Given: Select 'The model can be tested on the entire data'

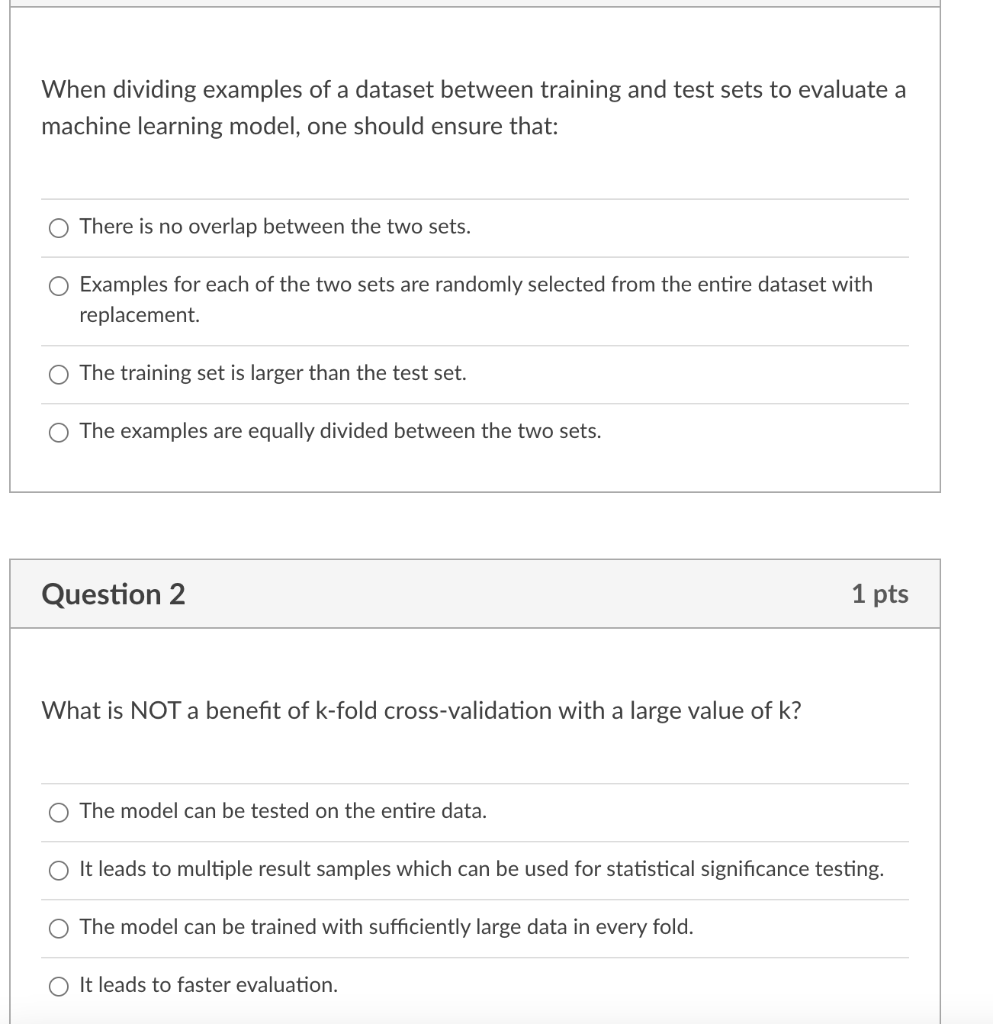Looking at the screenshot, I should coord(59,812).
